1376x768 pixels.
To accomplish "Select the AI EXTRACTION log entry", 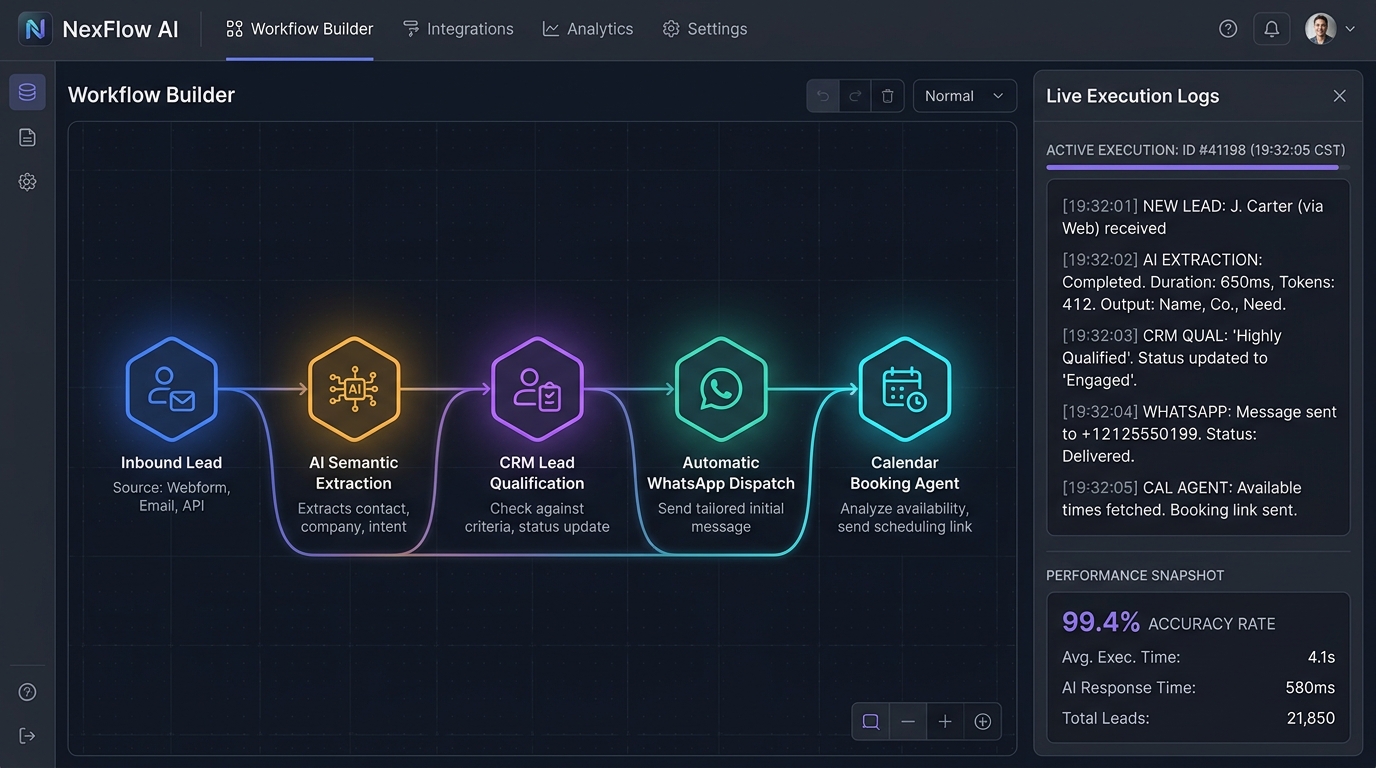I will [1198, 282].
